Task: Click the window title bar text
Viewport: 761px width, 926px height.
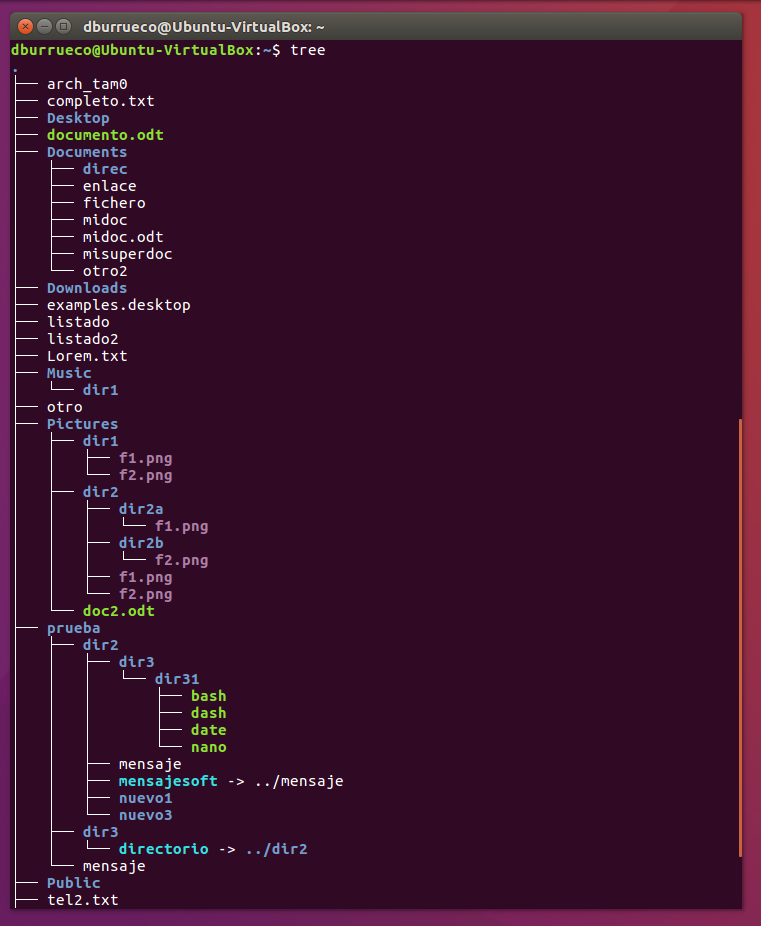Action: (x=204, y=27)
